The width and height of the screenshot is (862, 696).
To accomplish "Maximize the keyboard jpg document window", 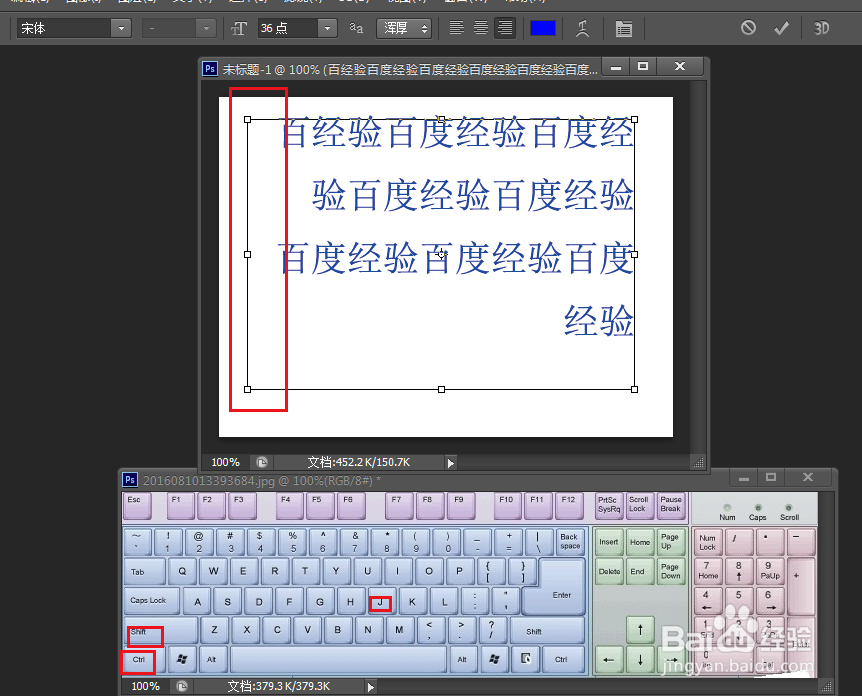I will (x=771, y=478).
